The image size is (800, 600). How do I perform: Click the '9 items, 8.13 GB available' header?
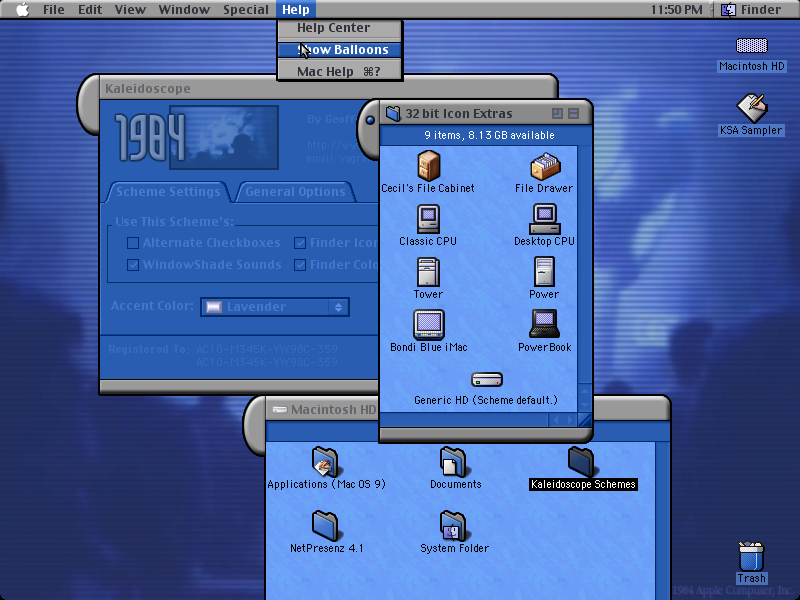click(489, 135)
